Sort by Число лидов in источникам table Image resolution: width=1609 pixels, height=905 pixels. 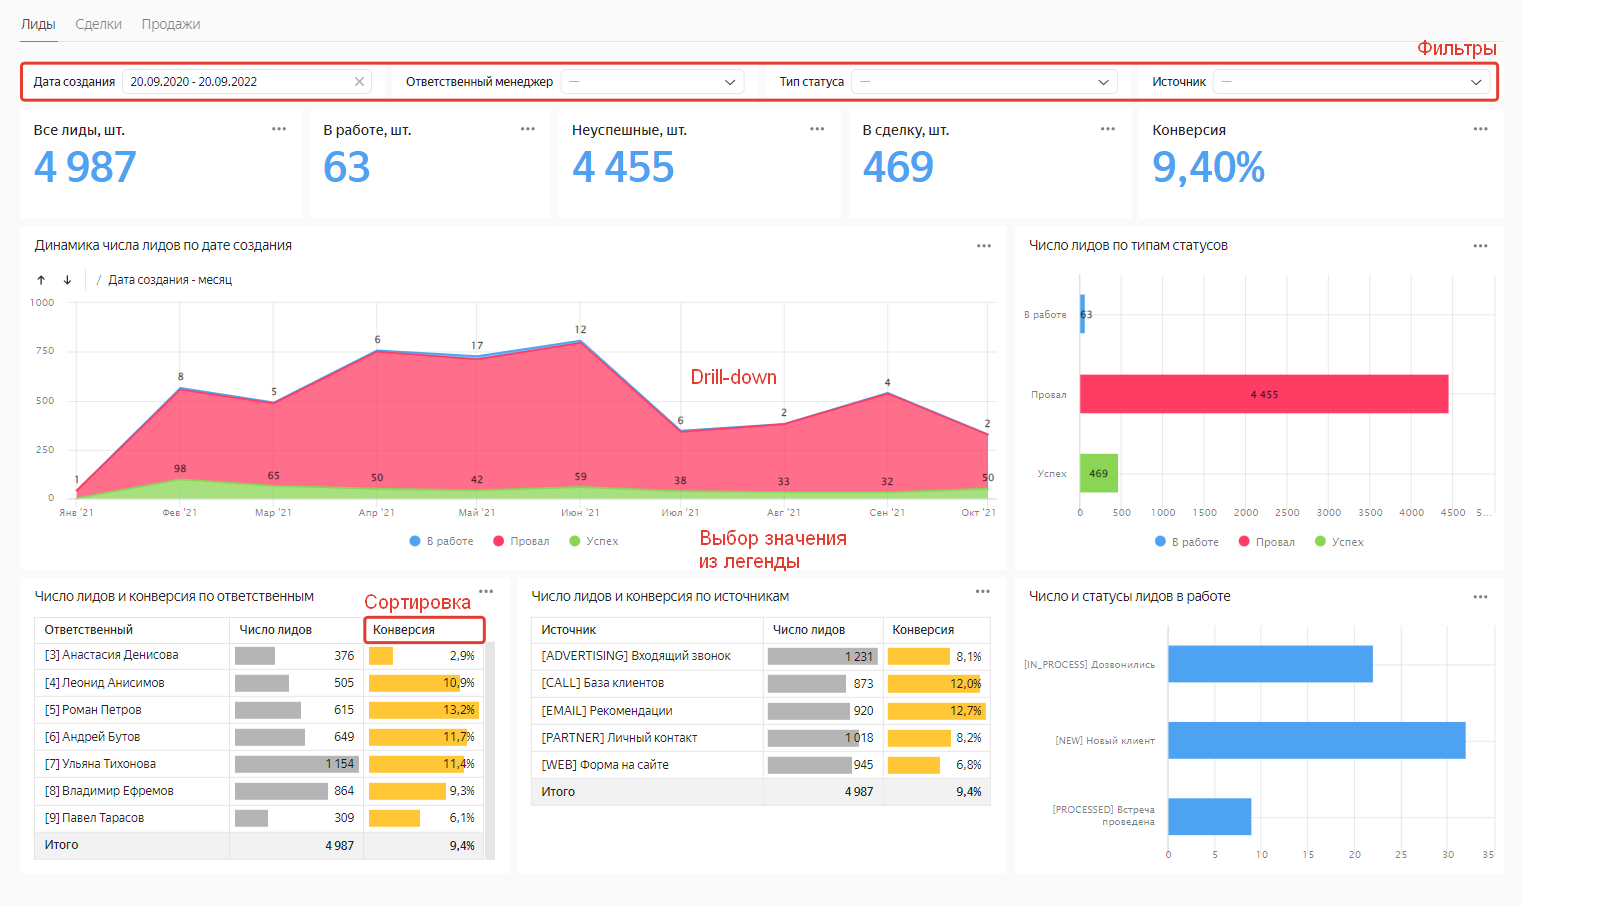point(823,630)
